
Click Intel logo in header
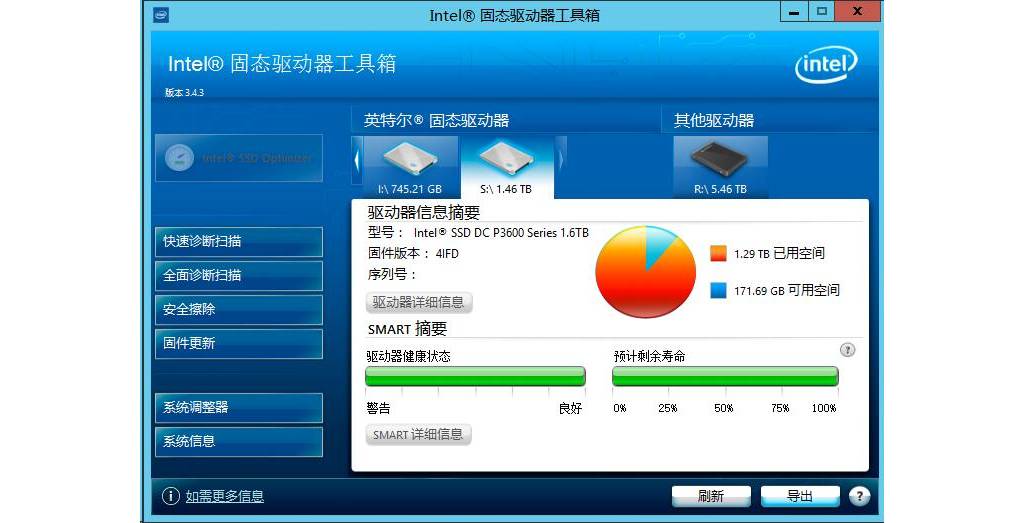pos(826,64)
